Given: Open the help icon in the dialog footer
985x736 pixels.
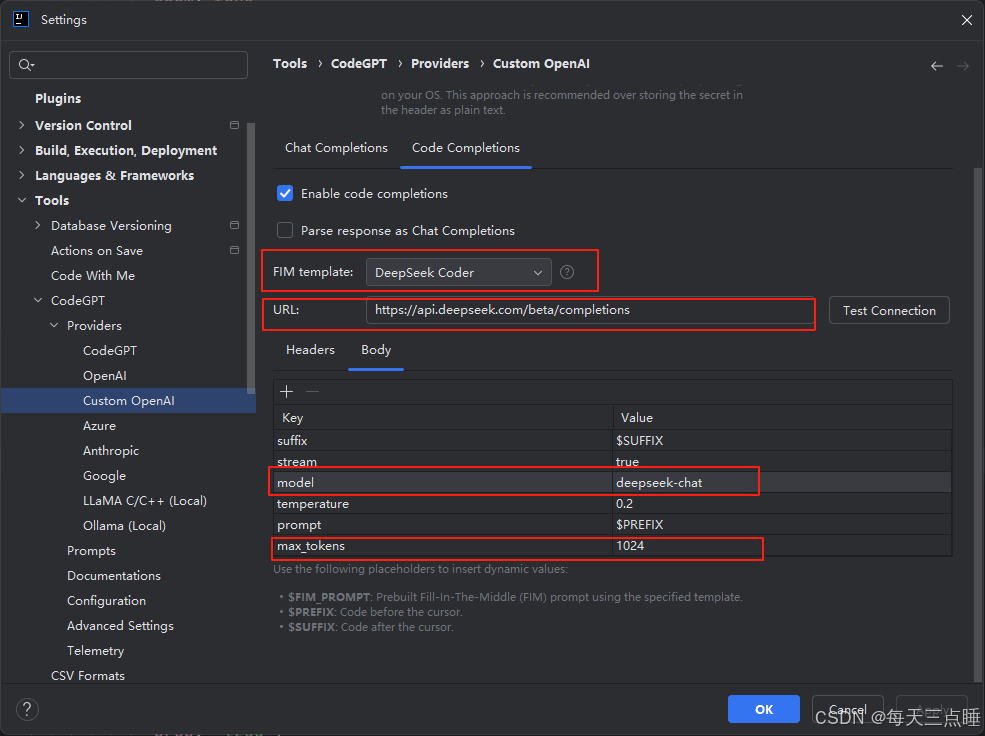Looking at the screenshot, I should coord(27,710).
